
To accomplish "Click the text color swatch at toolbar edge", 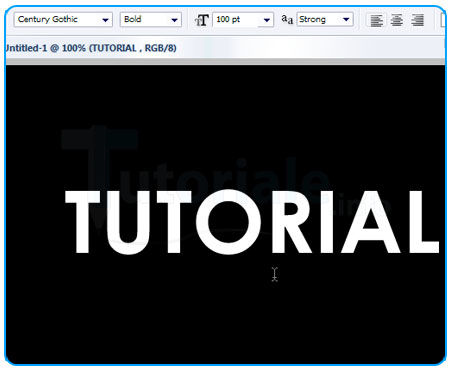I will pyautogui.click(x=443, y=20).
